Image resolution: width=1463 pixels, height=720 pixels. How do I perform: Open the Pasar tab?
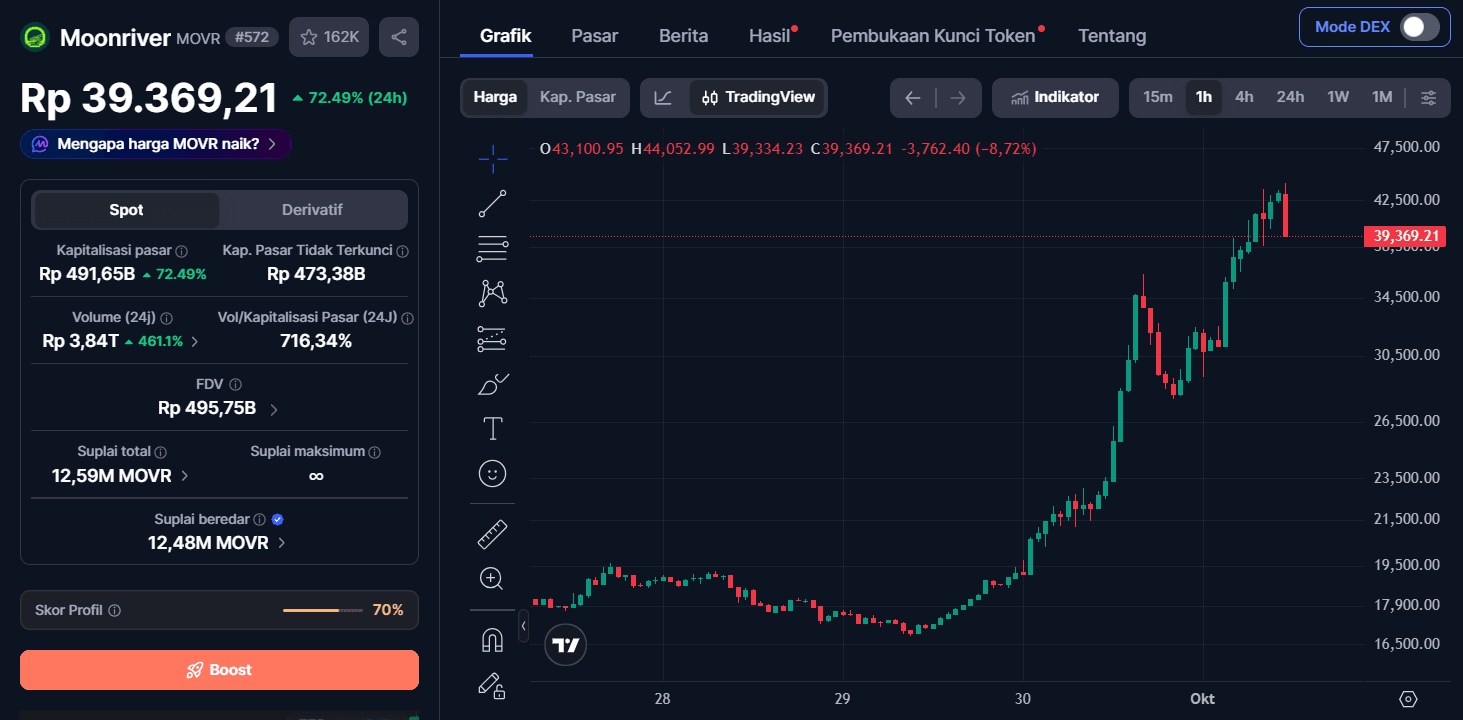pos(595,36)
